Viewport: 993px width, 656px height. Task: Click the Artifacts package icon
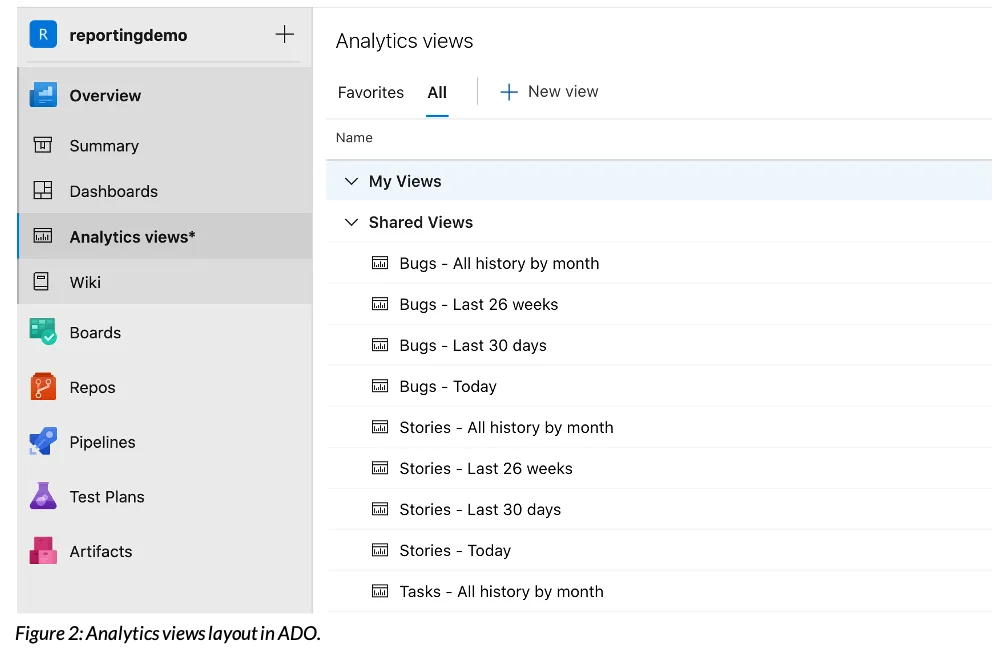click(x=43, y=550)
